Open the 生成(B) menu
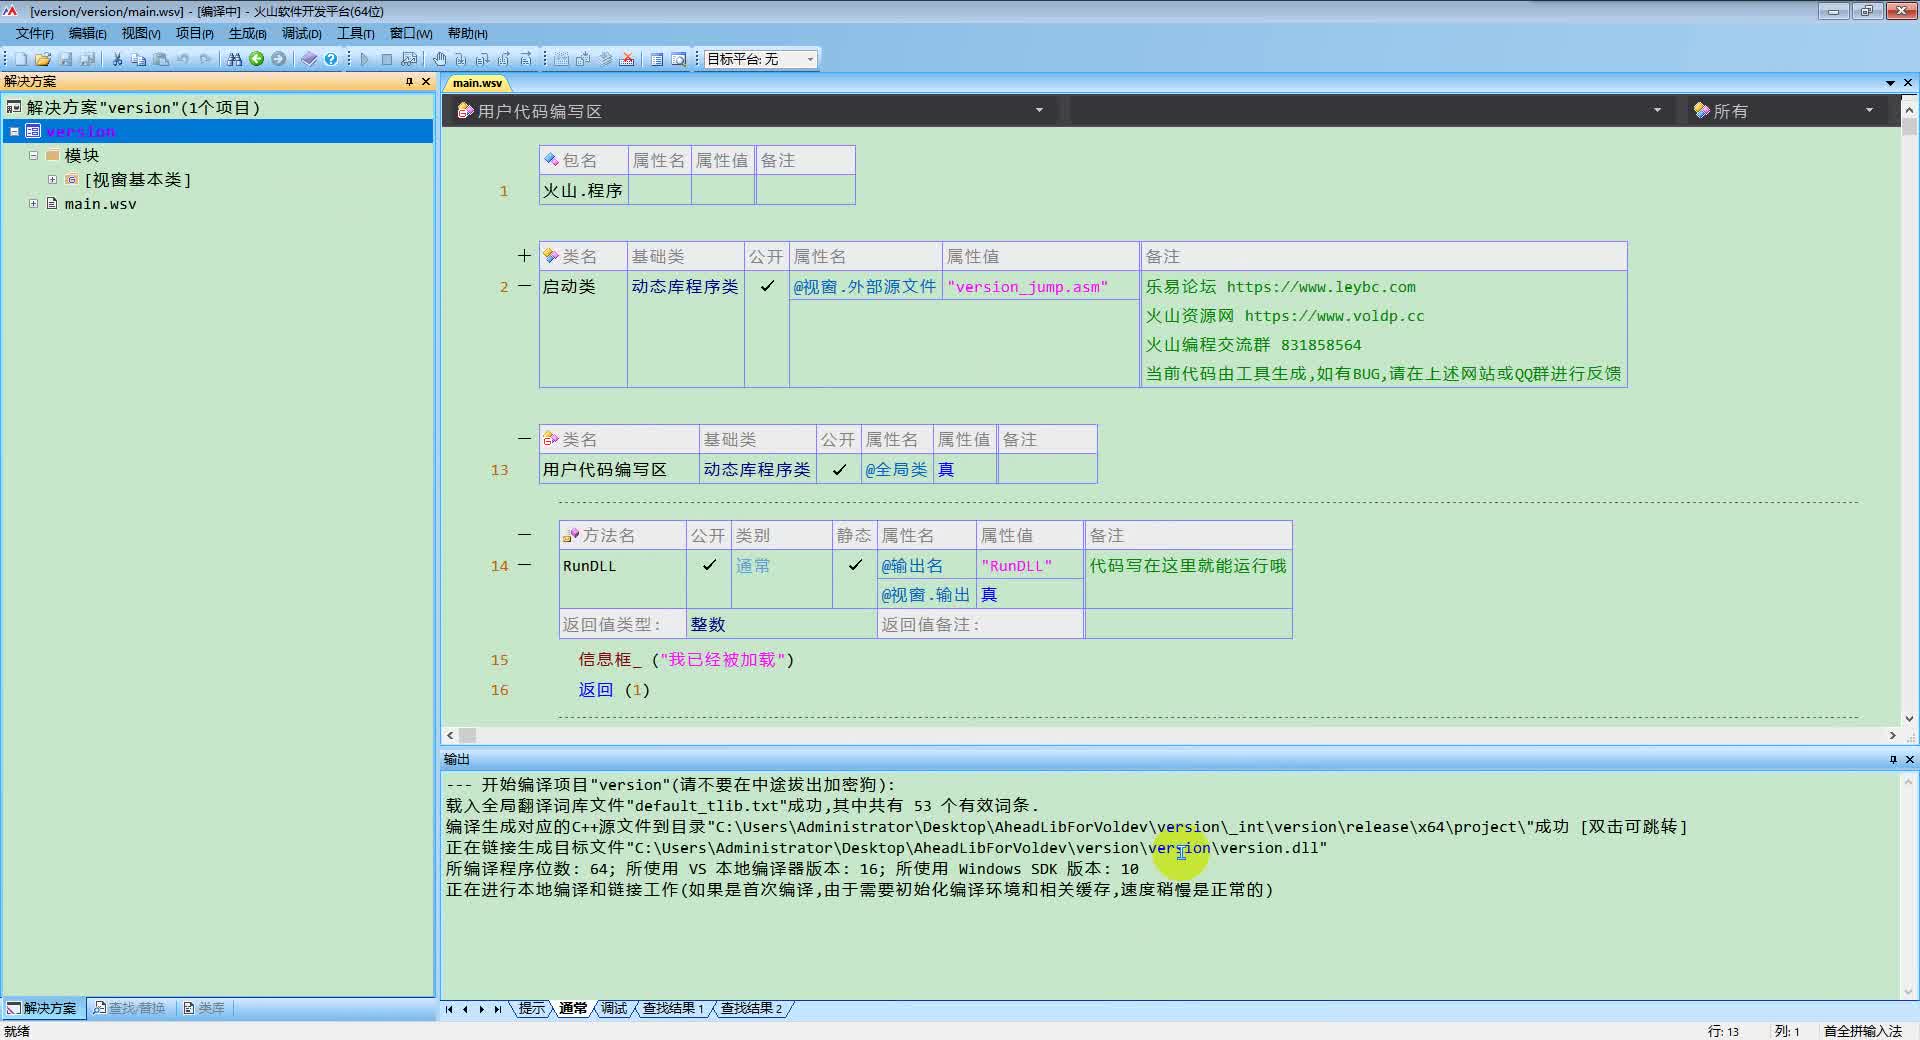The height and width of the screenshot is (1040, 1920). coord(247,33)
